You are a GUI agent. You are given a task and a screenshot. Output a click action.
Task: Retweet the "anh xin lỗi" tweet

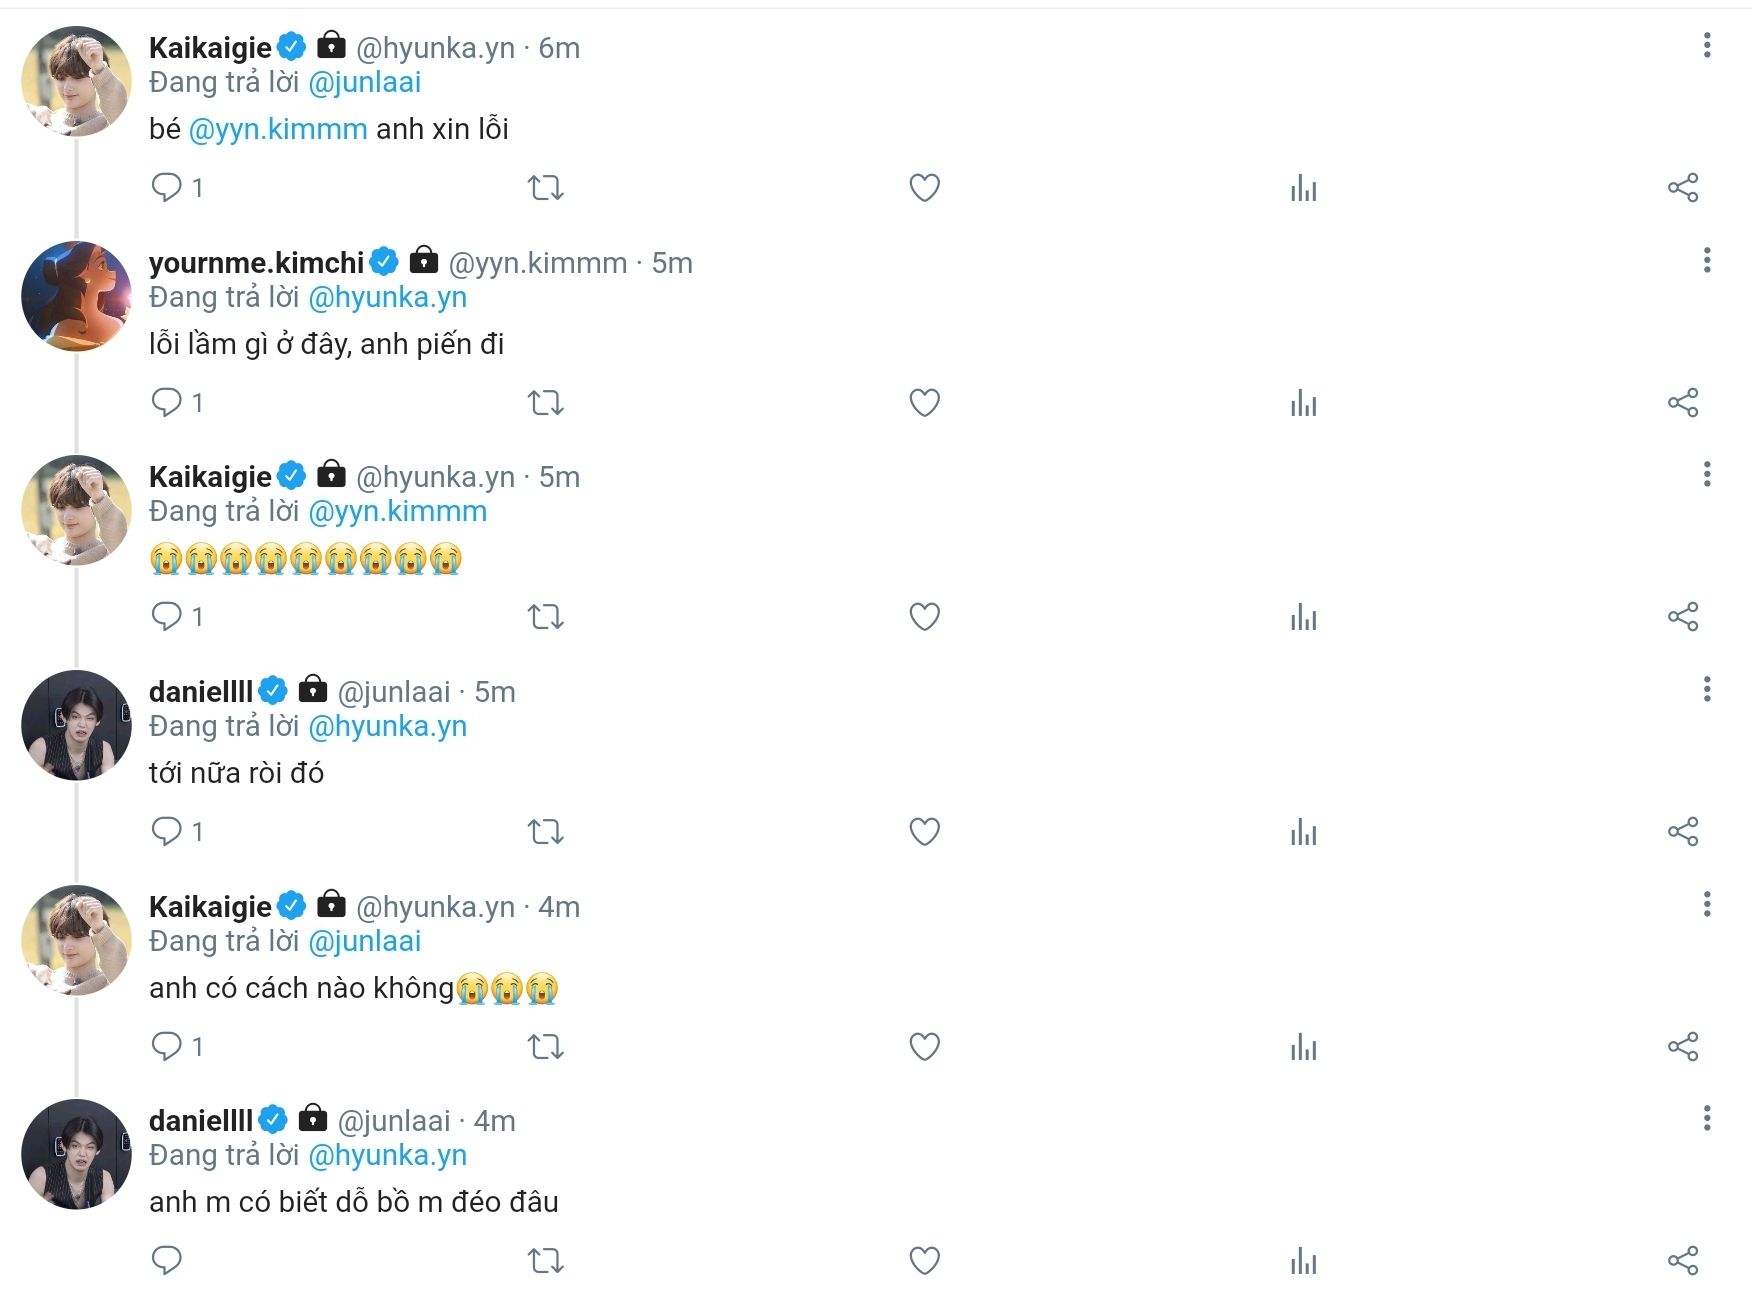(546, 188)
